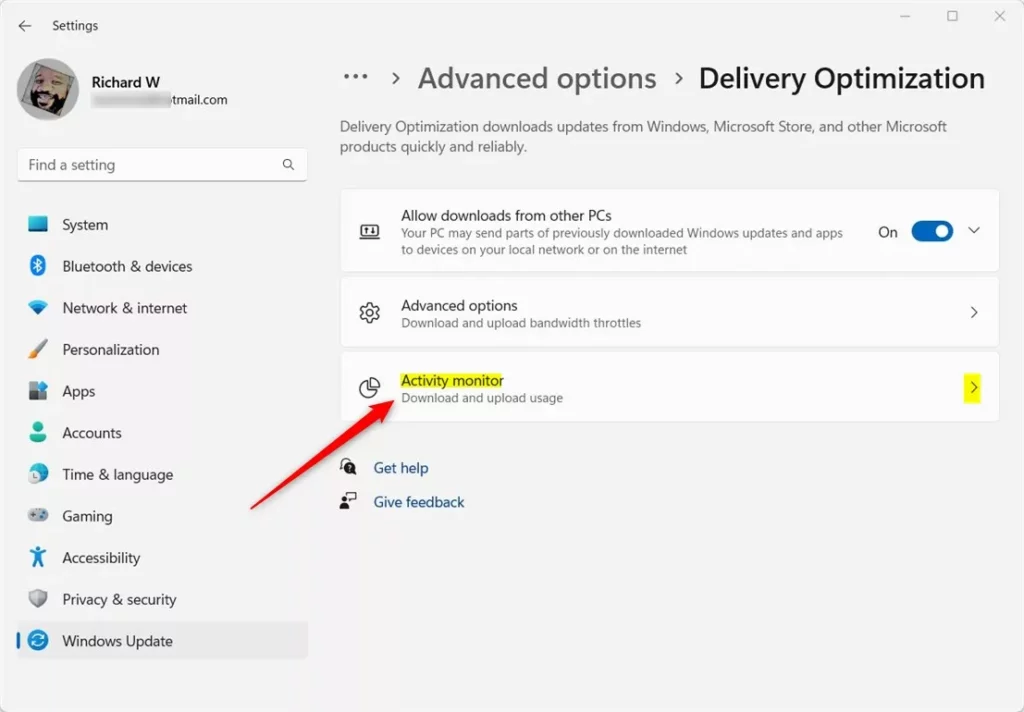Click the Bluetooth icon in sidebar

point(38,266)
